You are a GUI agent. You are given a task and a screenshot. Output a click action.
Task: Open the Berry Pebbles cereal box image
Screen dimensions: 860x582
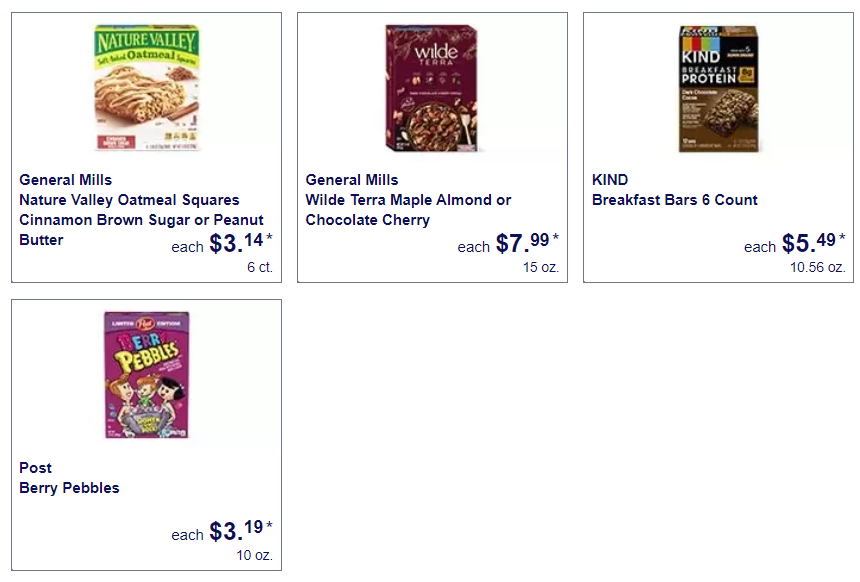[x=146, y=375]
